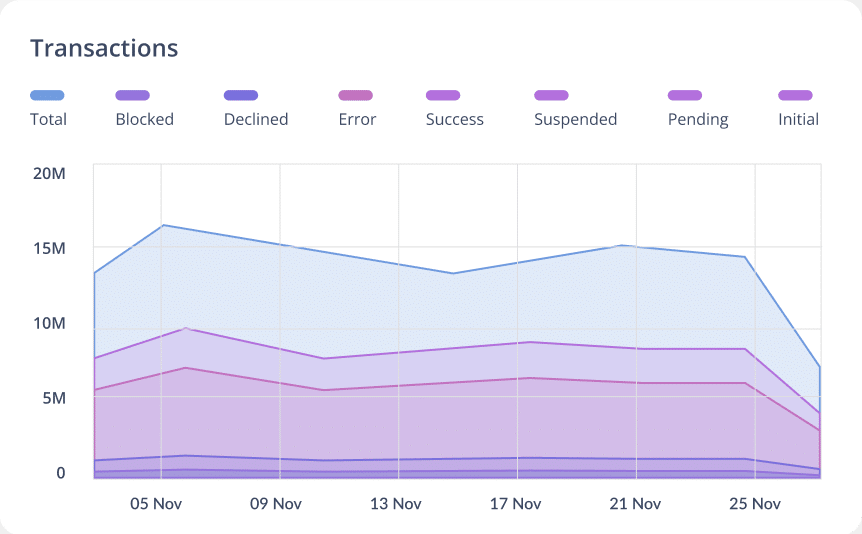Hide the Error series via its label
862x534 pixels.
click(x=357, y=120)
